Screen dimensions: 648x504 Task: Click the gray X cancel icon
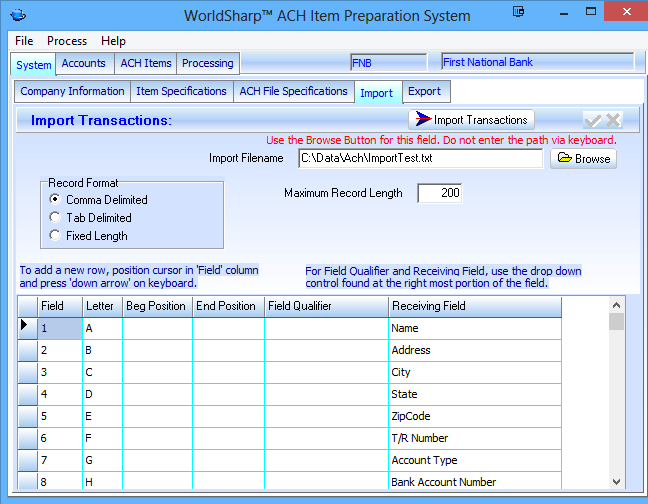pyautogui.click(x=613, y=120)
